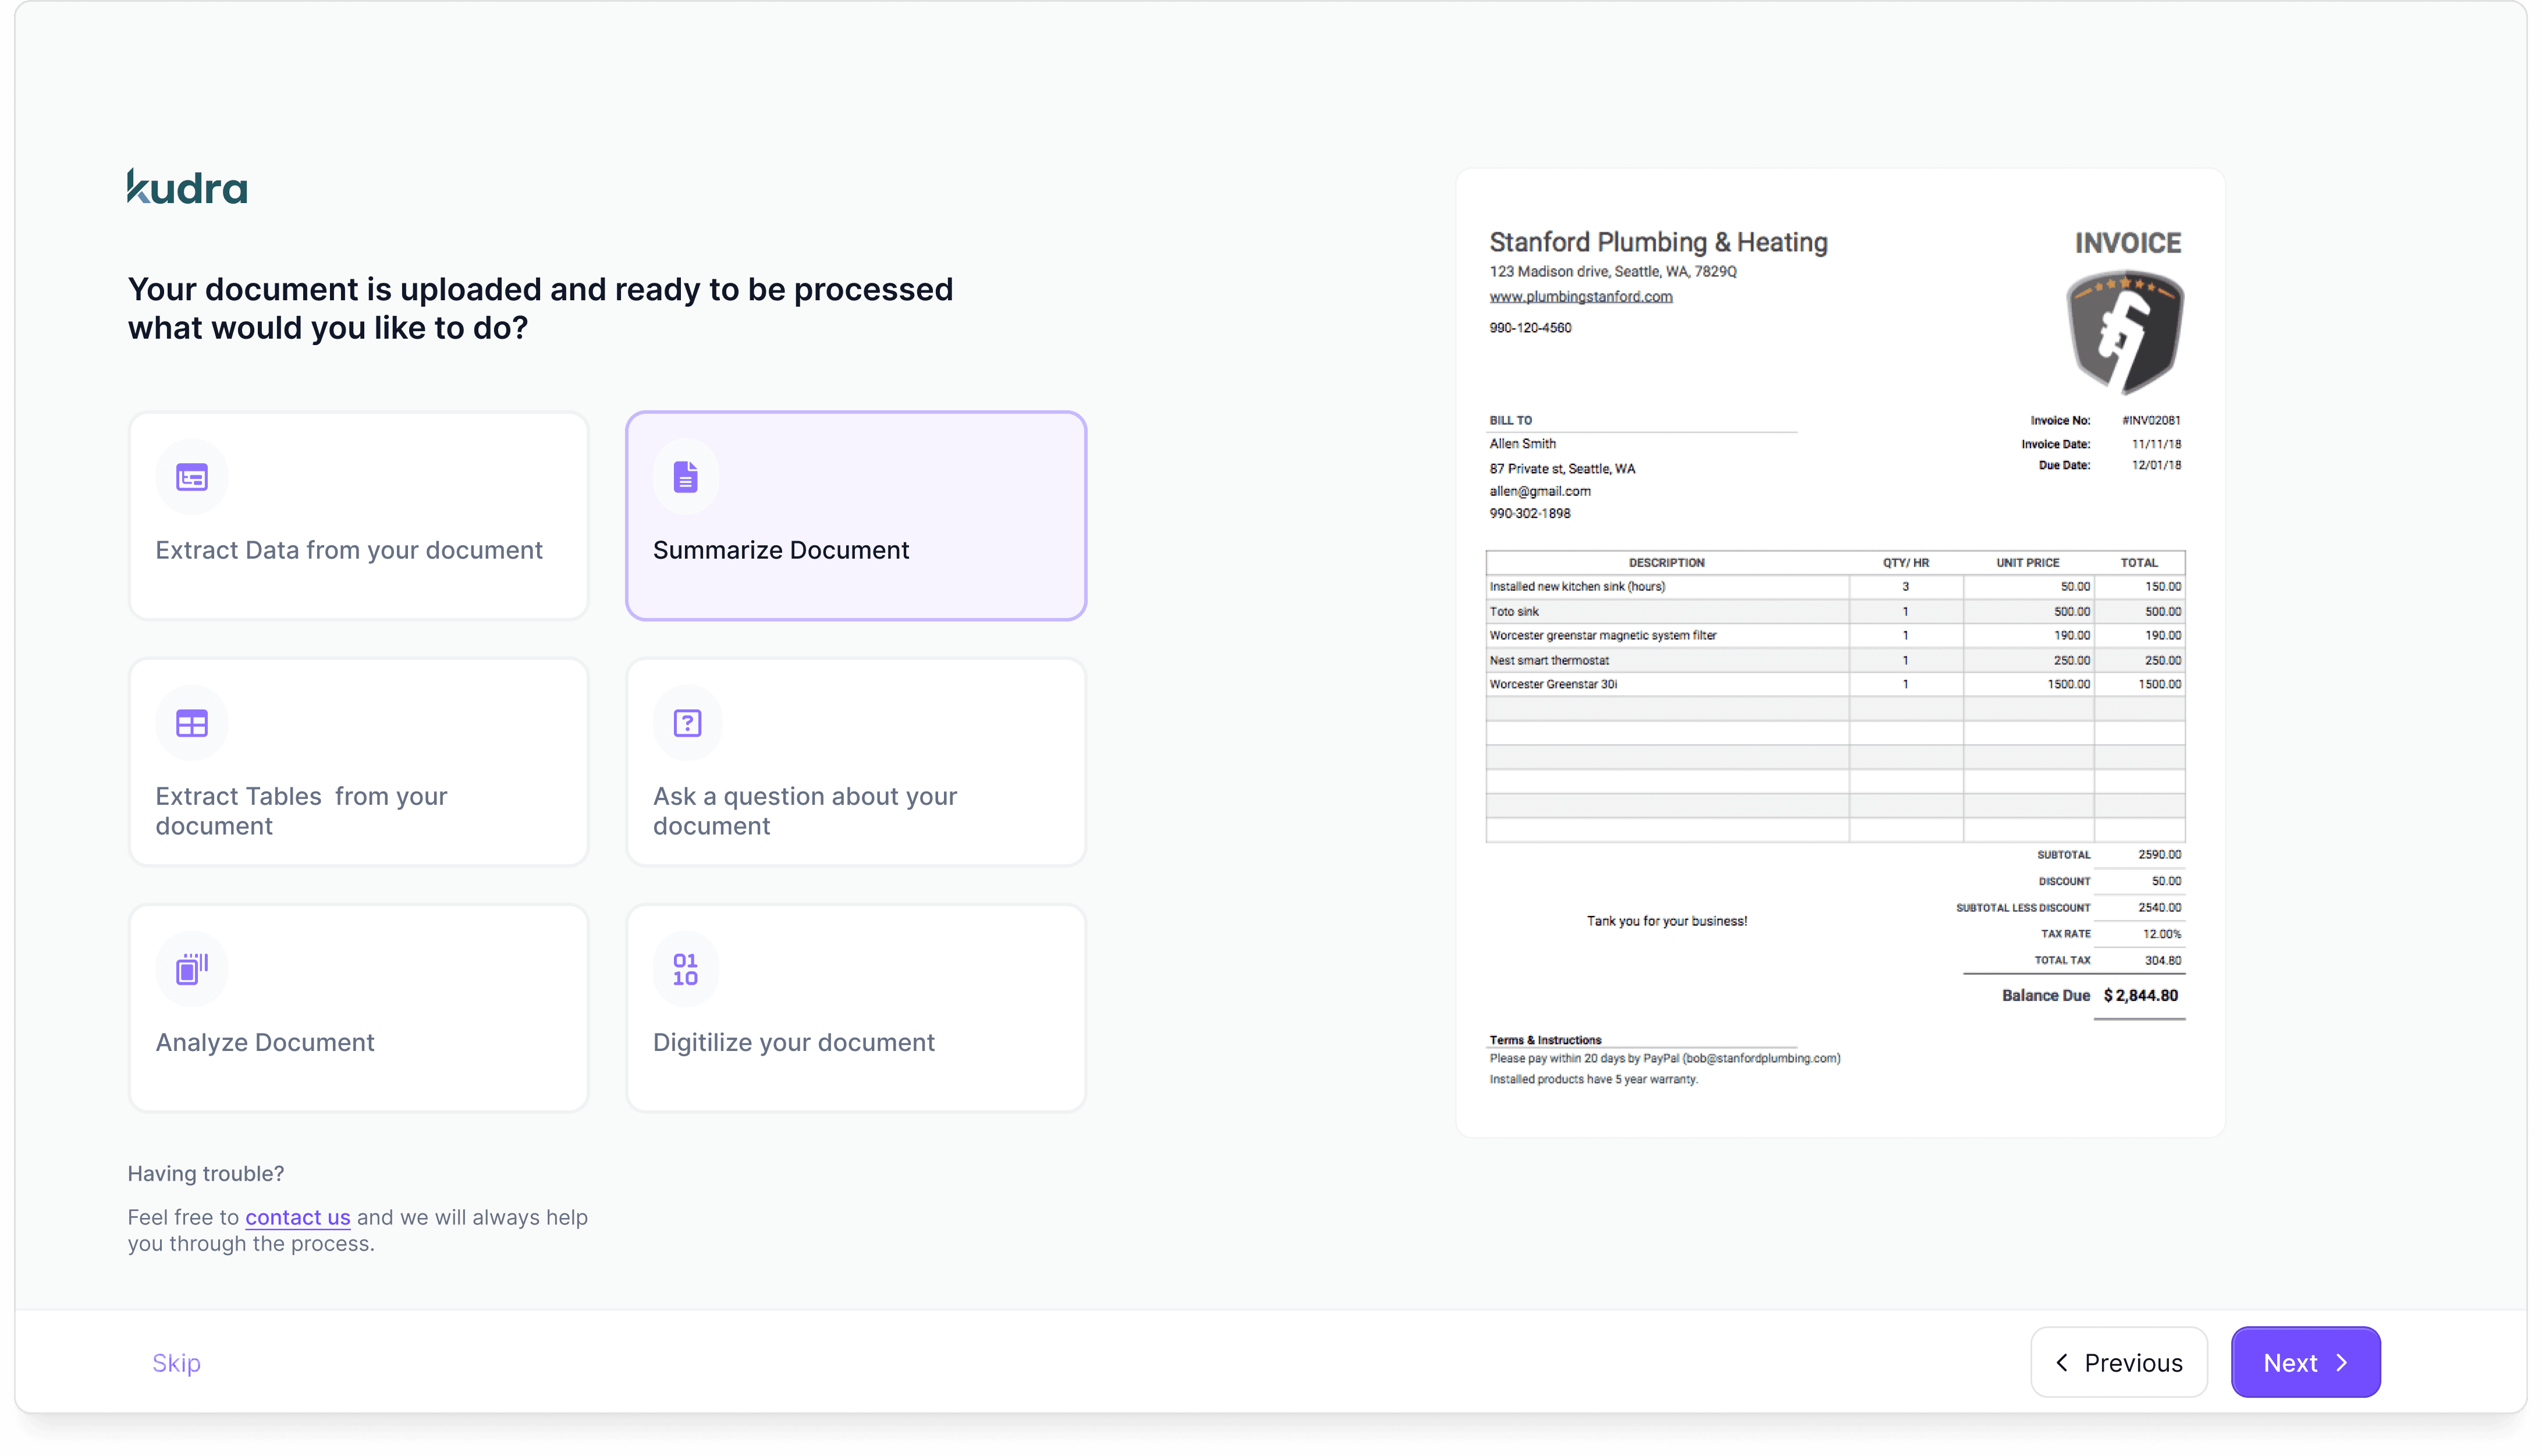Click the Extract Tables grid icon
Image resolution: width=2542 pixels, height=1456 pixels.
click(191, 723)
